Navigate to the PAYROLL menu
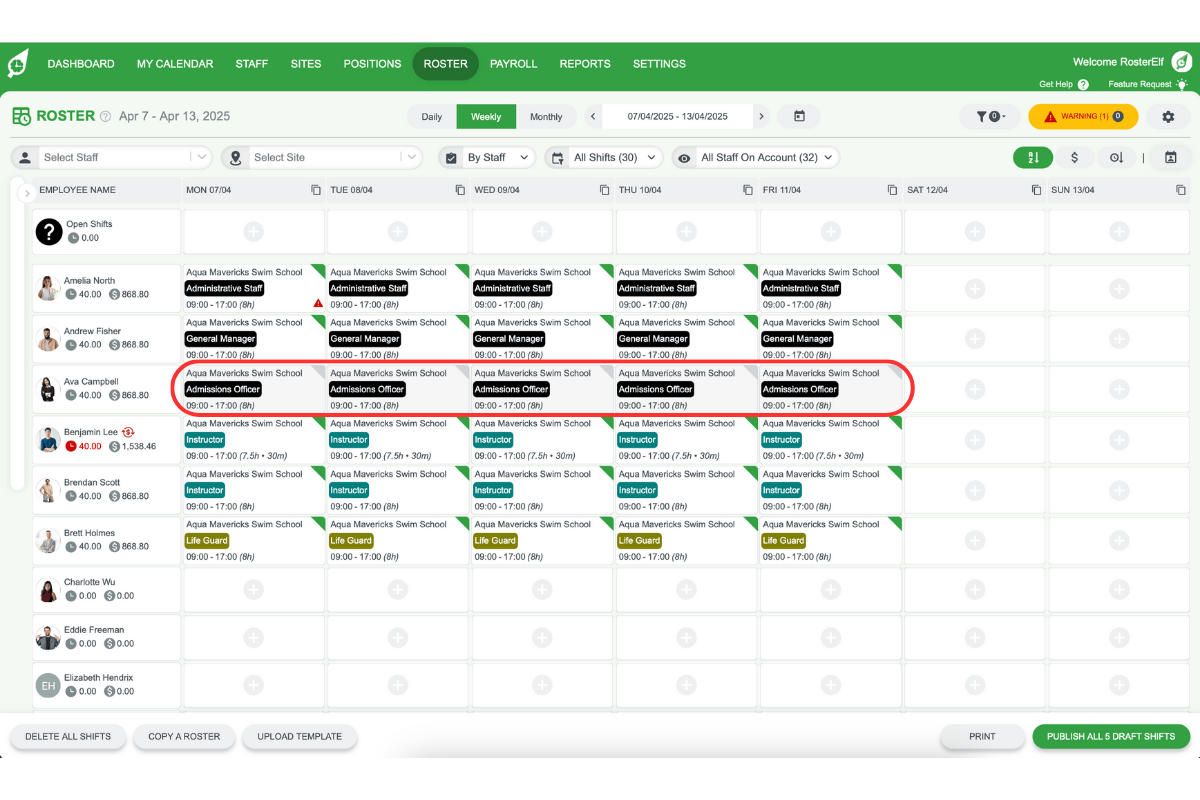The height and width of the screenshot is (800, 1200). [x=513, y=63]
